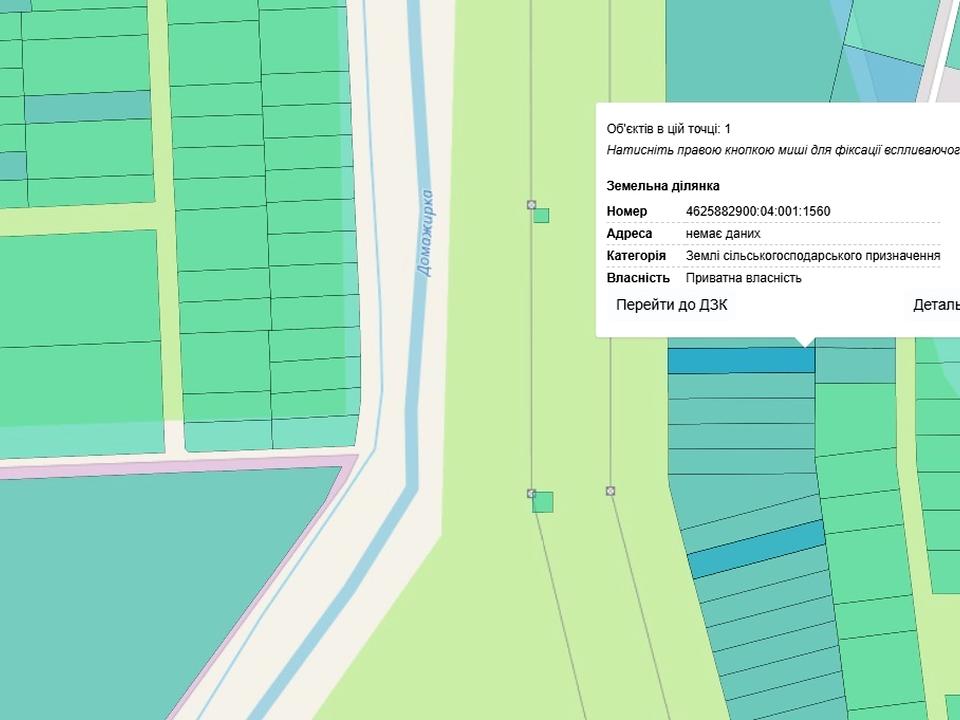Image resolution: width=960 pixels, height=720 pixels.
Task: Select small green square parcel beside upper pylon
Action: tap(541, 215)
